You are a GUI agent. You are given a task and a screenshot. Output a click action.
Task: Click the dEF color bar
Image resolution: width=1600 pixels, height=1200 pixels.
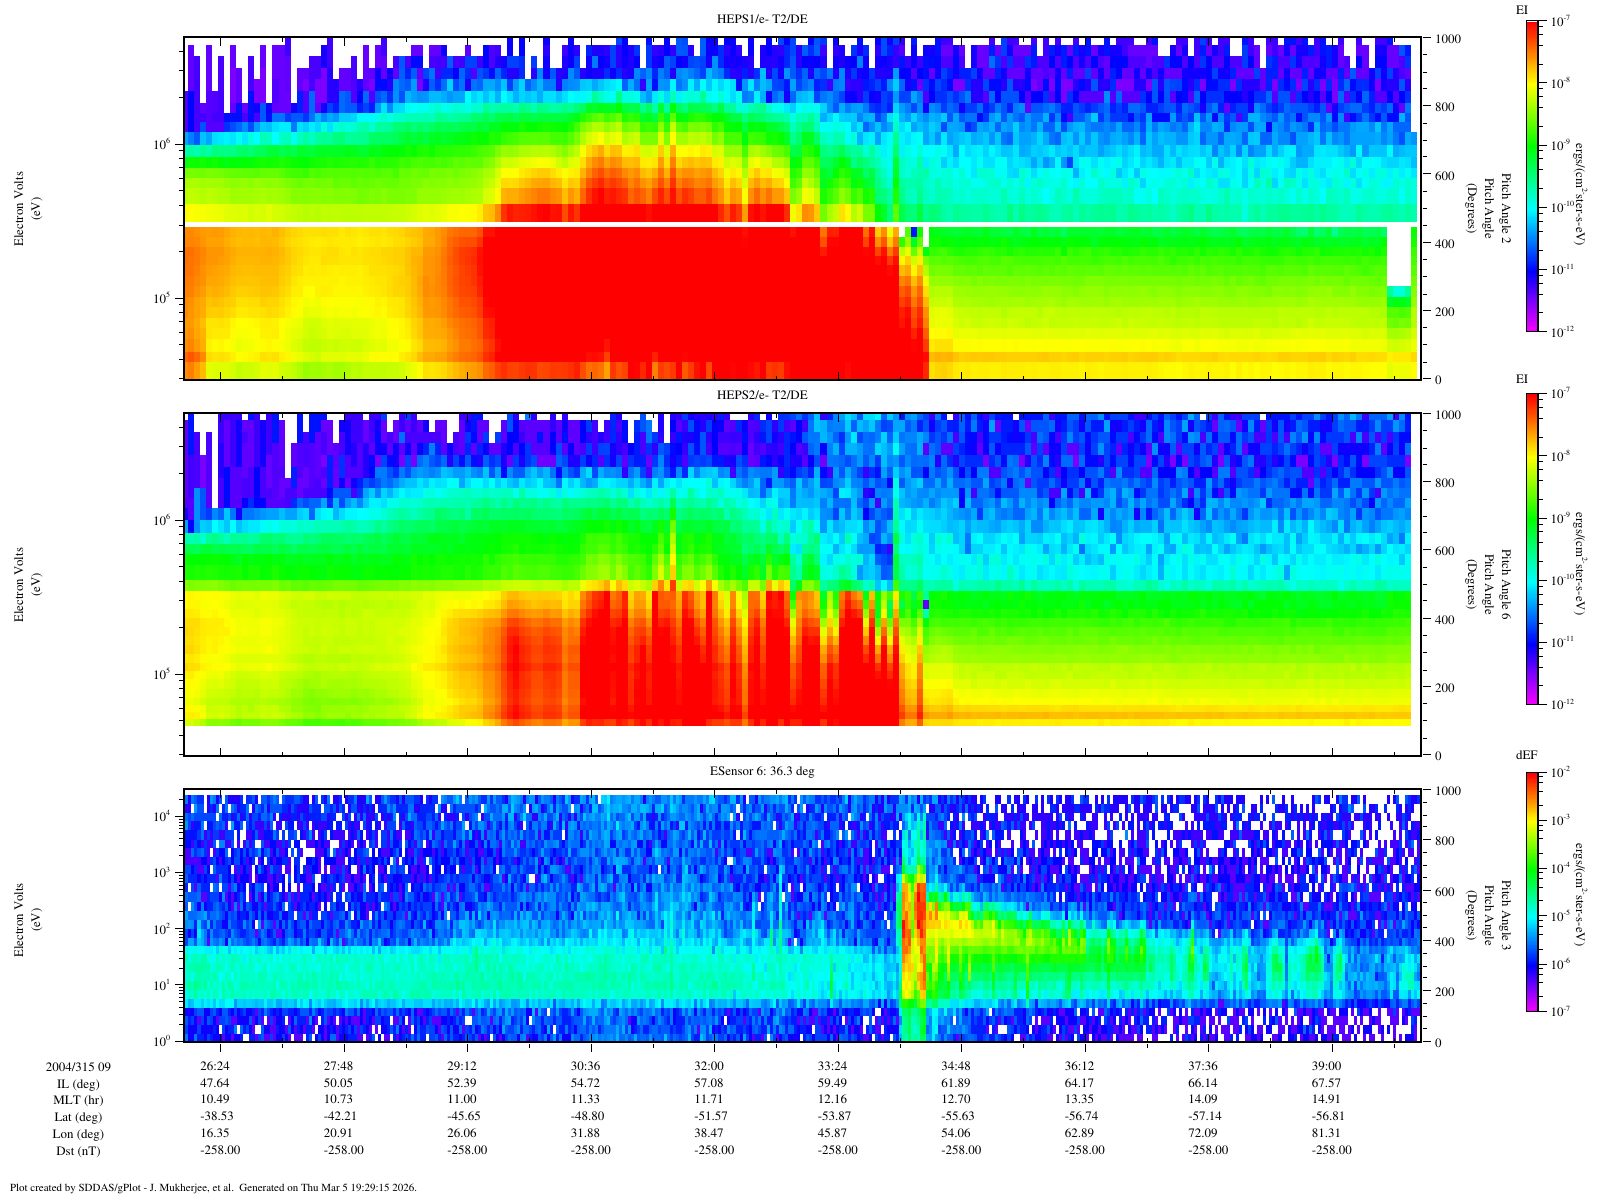[1533, 891]
